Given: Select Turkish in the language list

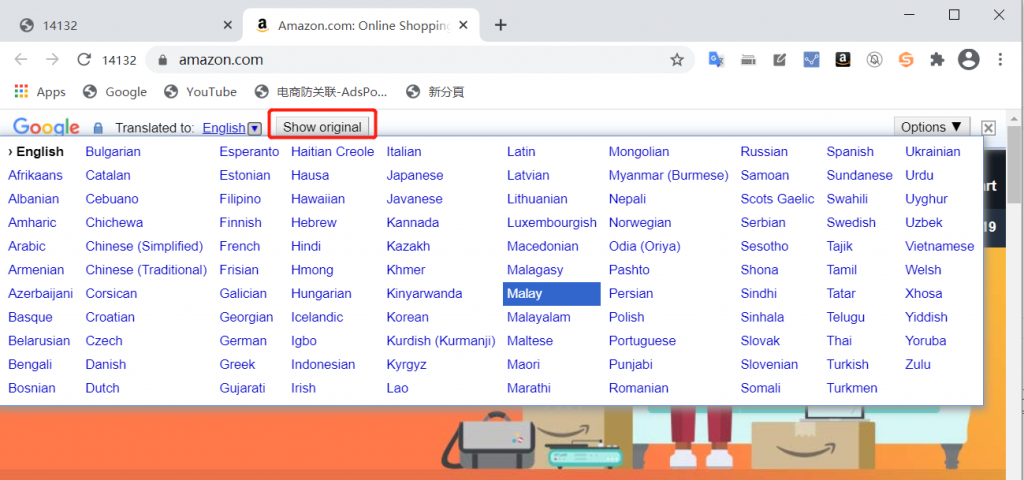Looking at the screenshot, I should (x=847, y=364).
